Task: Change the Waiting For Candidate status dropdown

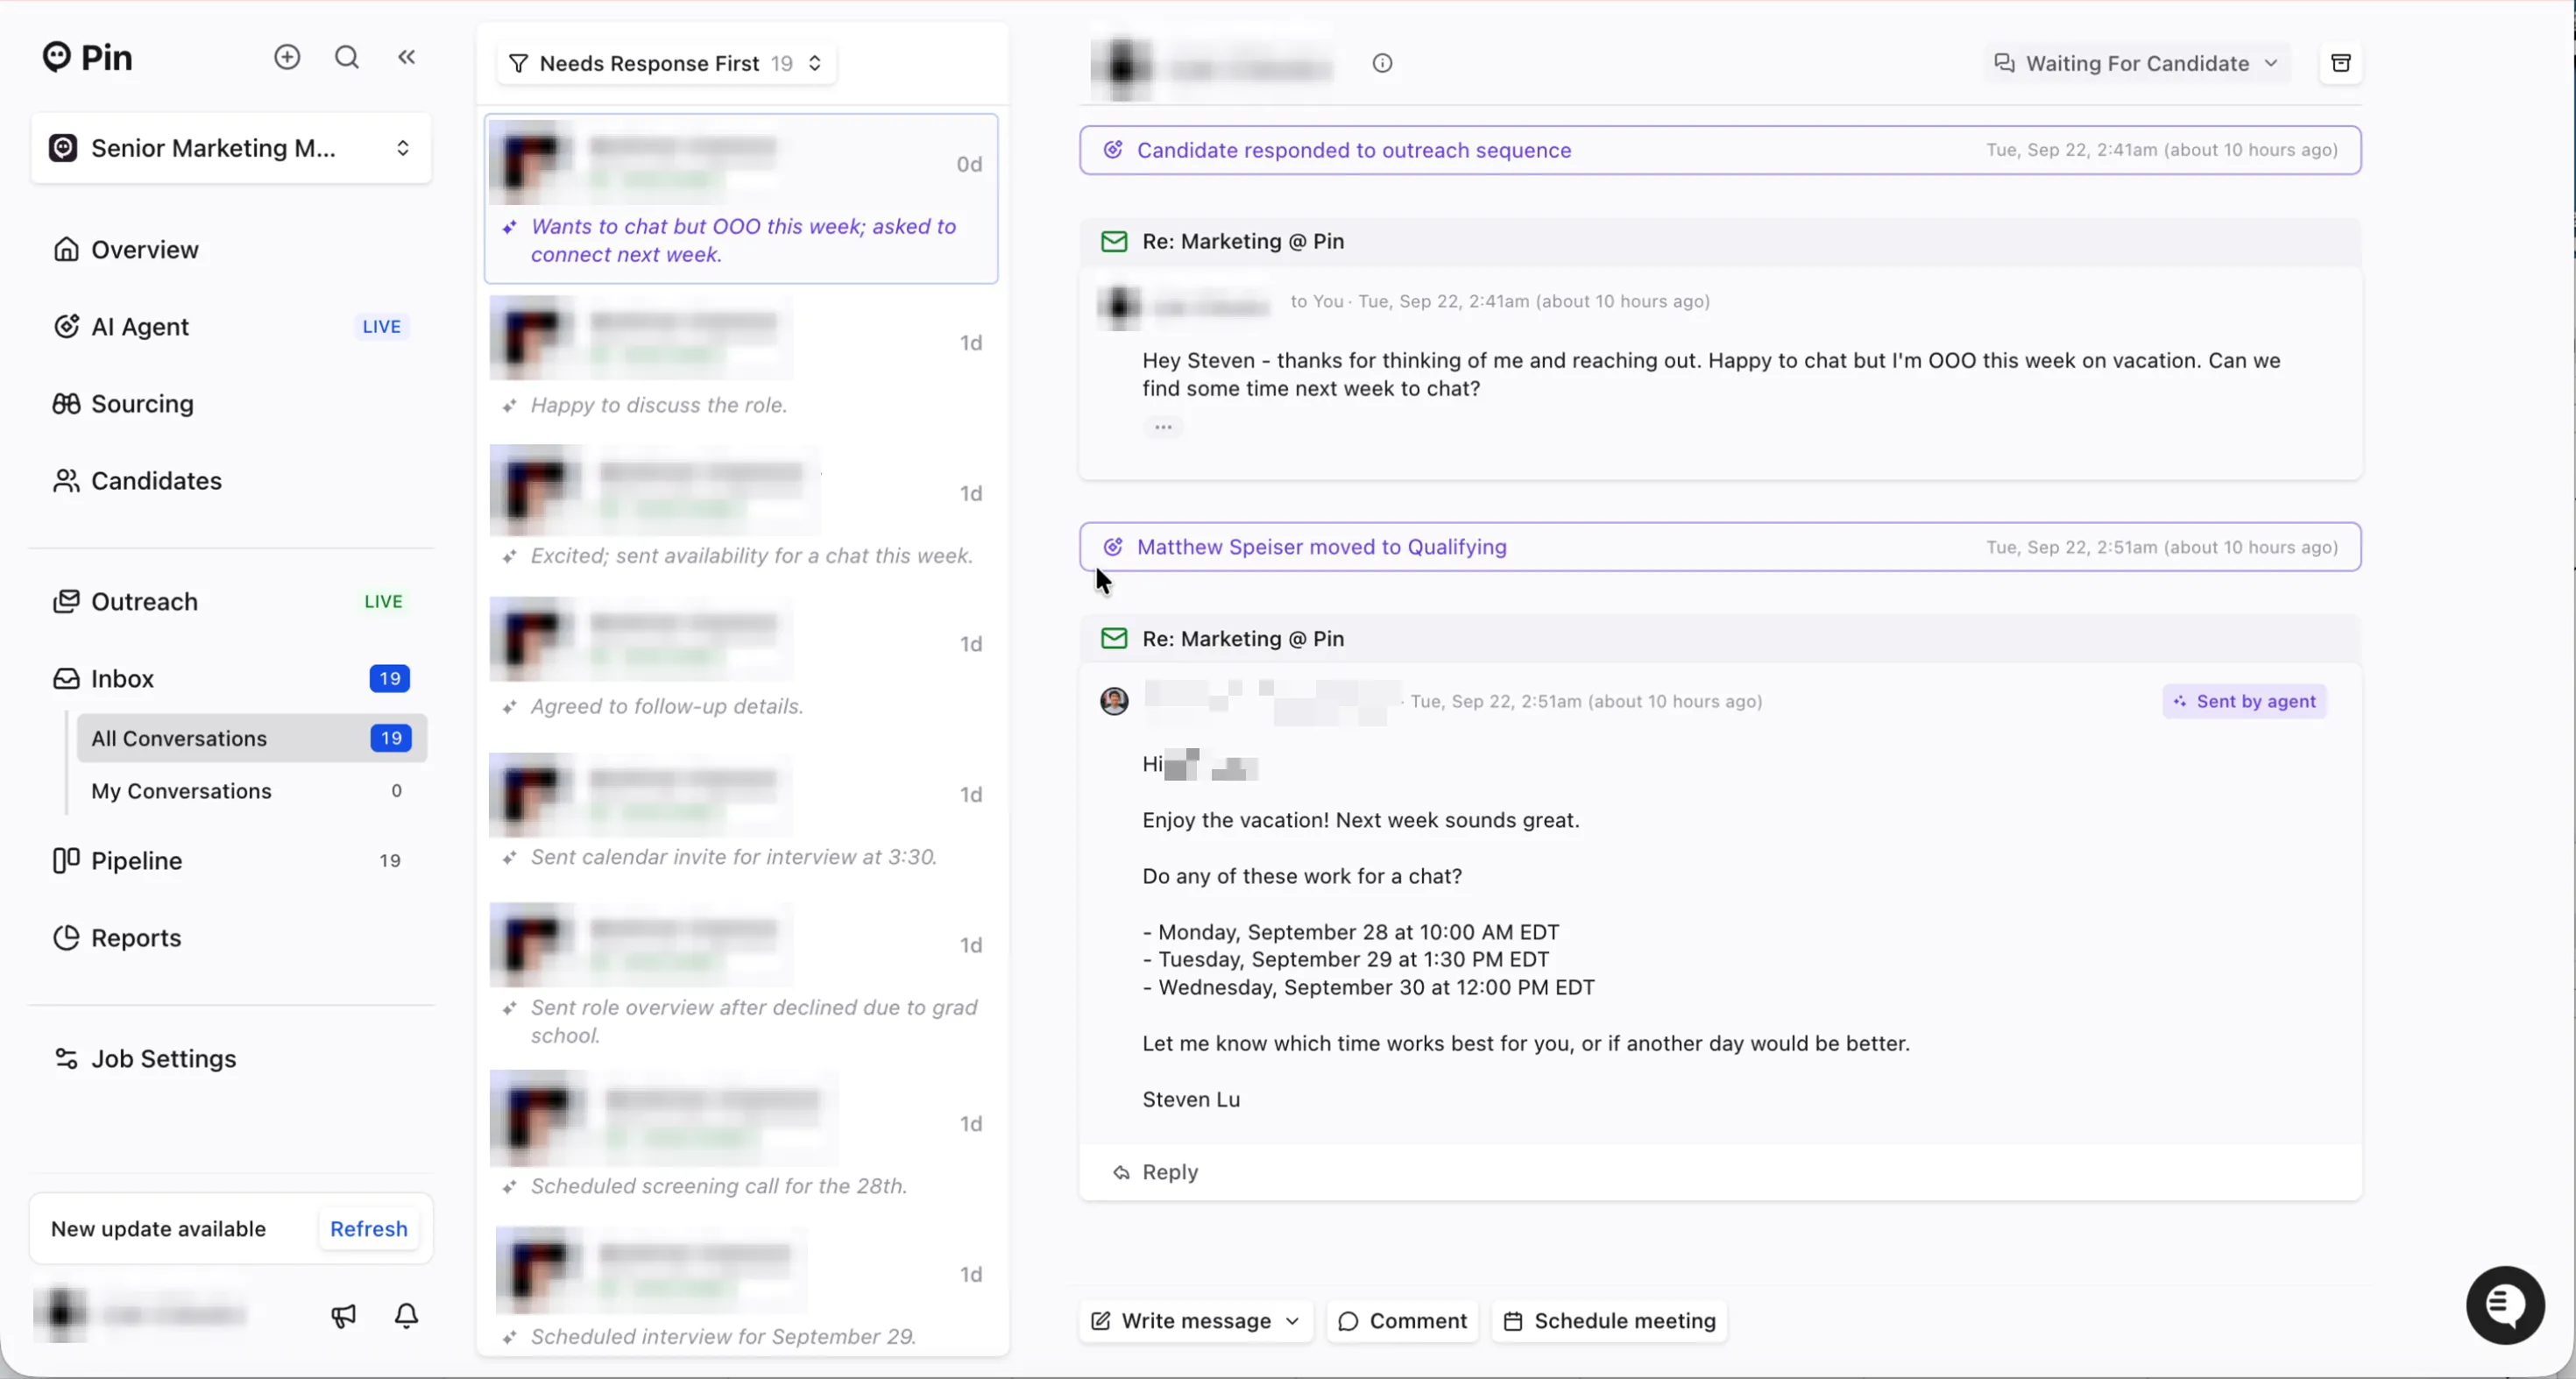Action: 2137,63
